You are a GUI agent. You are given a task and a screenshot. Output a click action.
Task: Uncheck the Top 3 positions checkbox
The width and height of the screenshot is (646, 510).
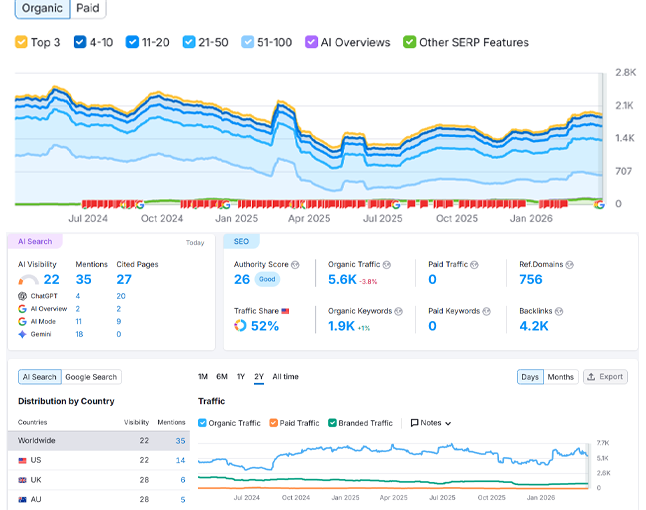click(x=21, y=42)
